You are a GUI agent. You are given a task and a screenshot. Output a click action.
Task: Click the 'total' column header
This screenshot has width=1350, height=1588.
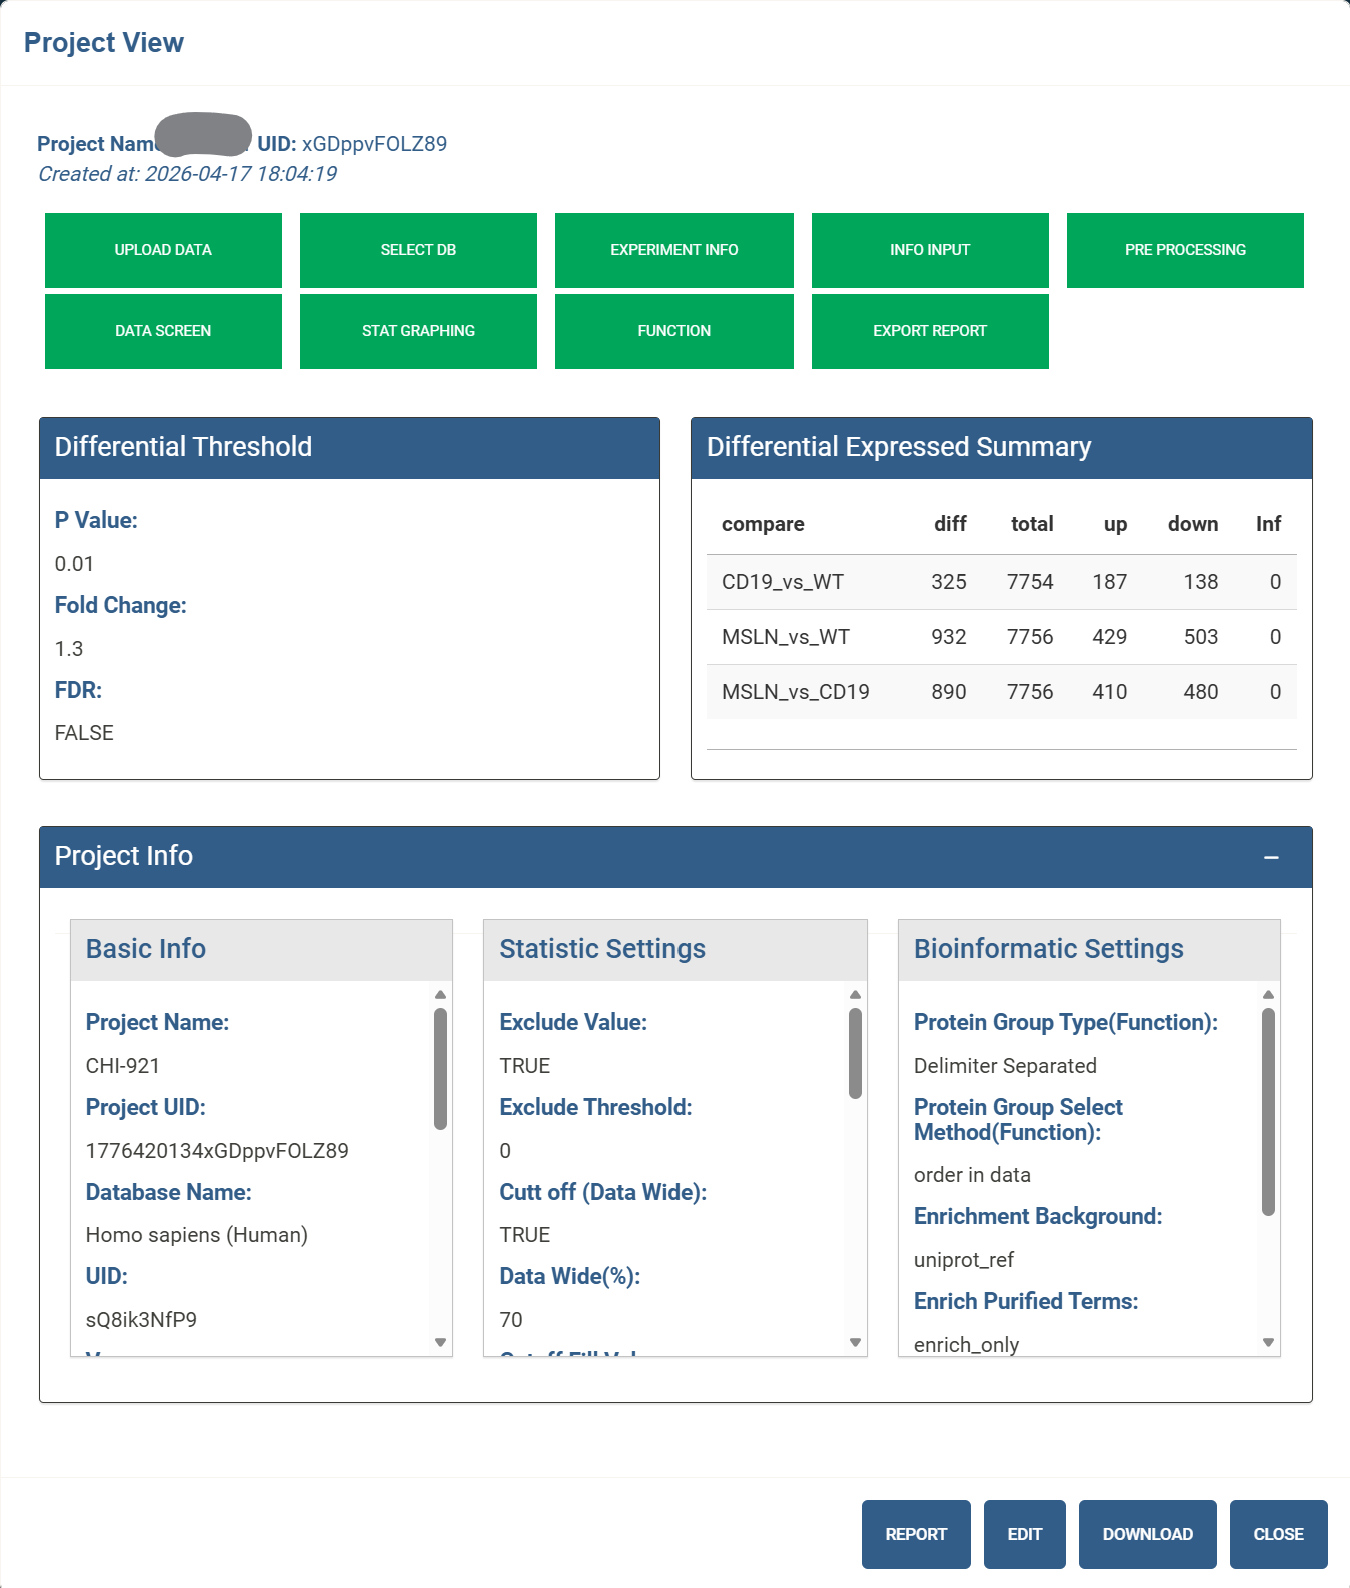[1032, 524]
